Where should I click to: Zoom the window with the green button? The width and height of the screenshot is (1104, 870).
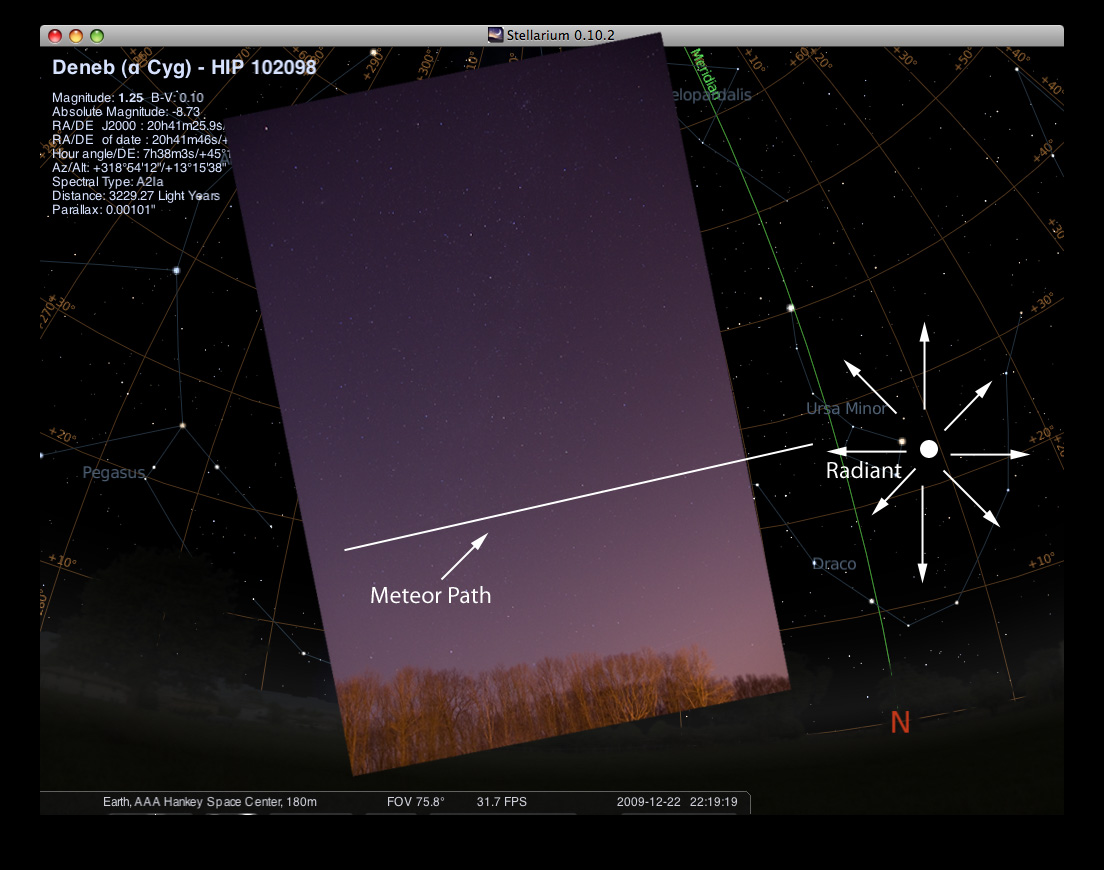click(x=97, y=36)
